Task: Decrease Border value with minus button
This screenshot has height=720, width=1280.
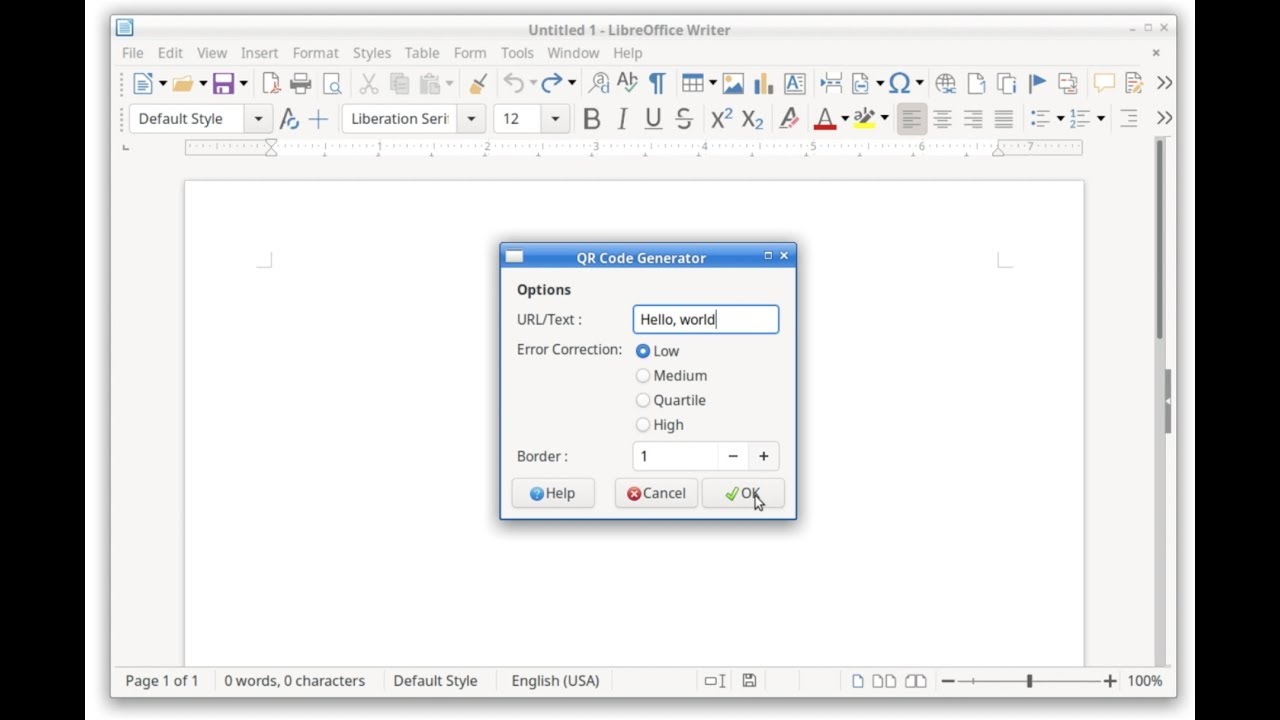Action: pos(733,456)
